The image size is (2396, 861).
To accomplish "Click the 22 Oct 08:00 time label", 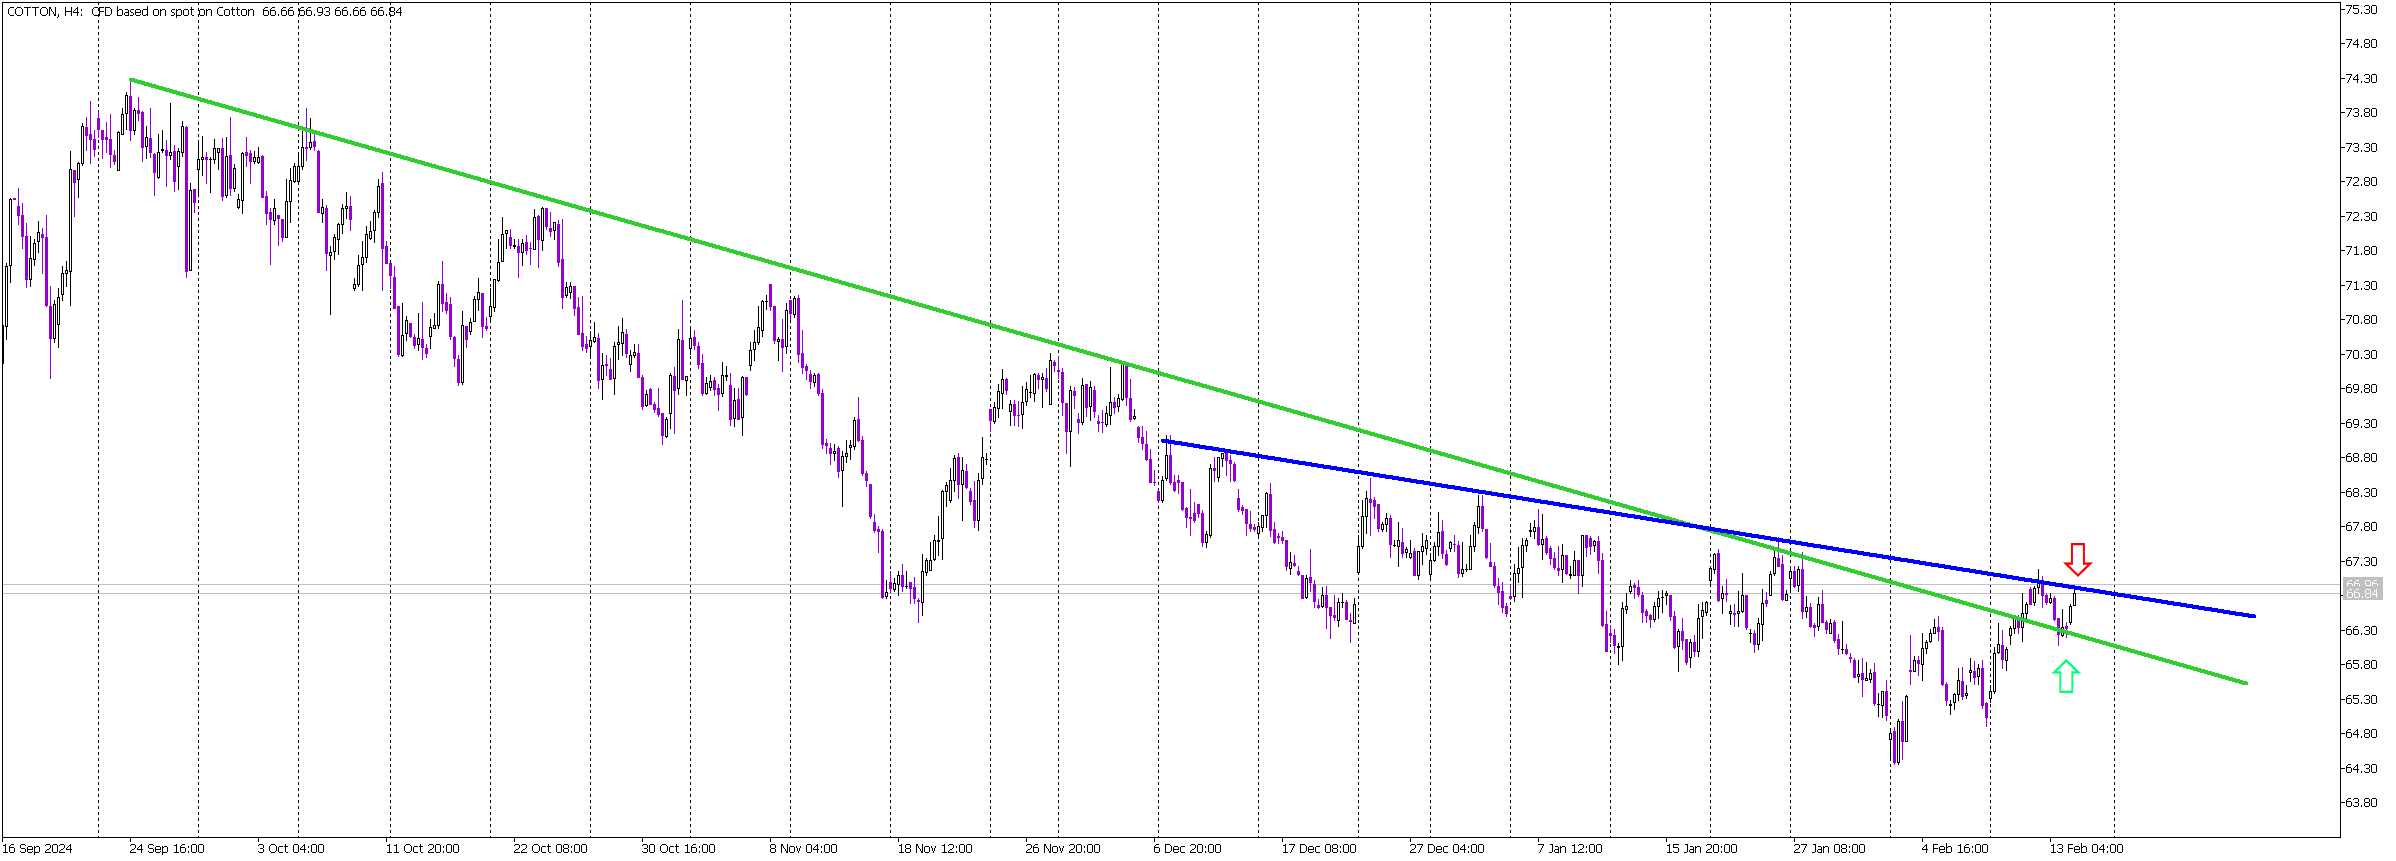I will click(551, 849).
